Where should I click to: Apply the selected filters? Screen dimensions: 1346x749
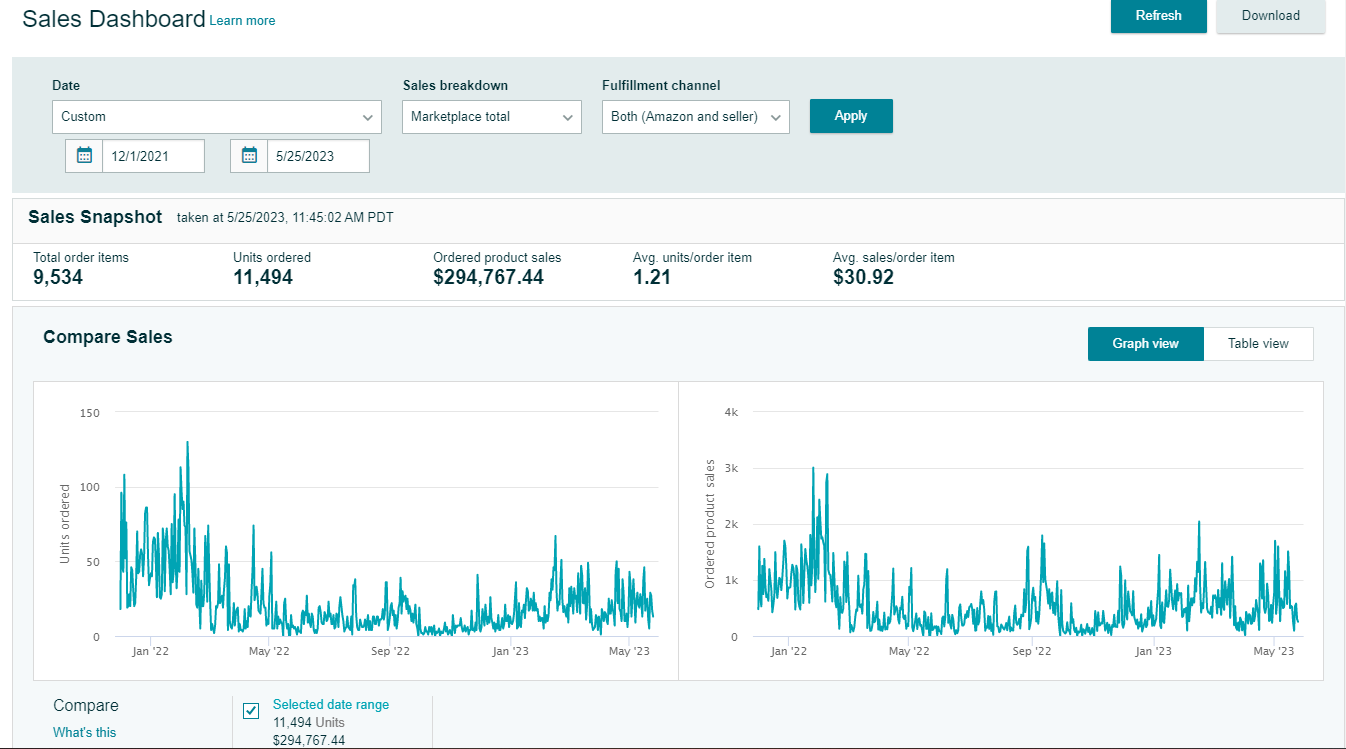coord(850,116)
